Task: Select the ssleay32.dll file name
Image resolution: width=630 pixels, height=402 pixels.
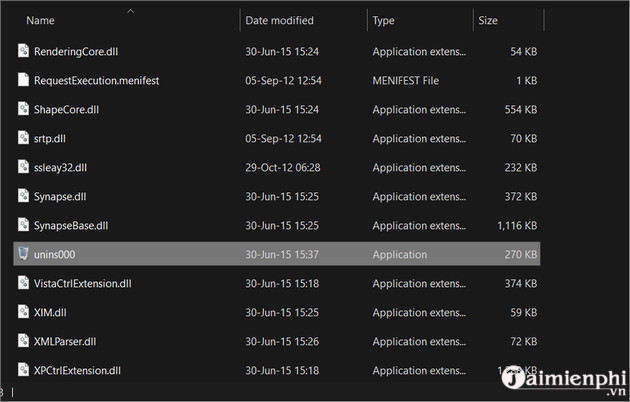Action: pyautogui.click(x=61, y=167)
